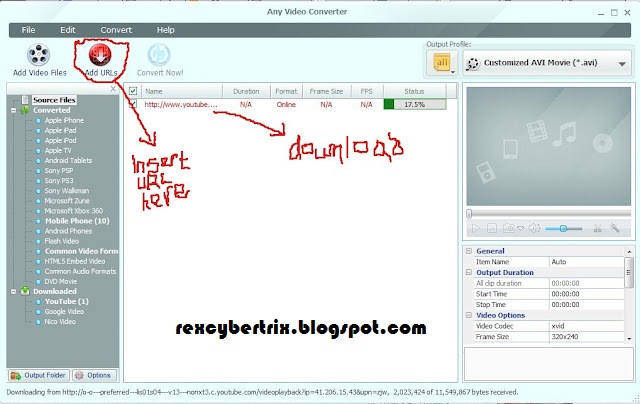Toggle checkbox for the youtube URL row

133,104
